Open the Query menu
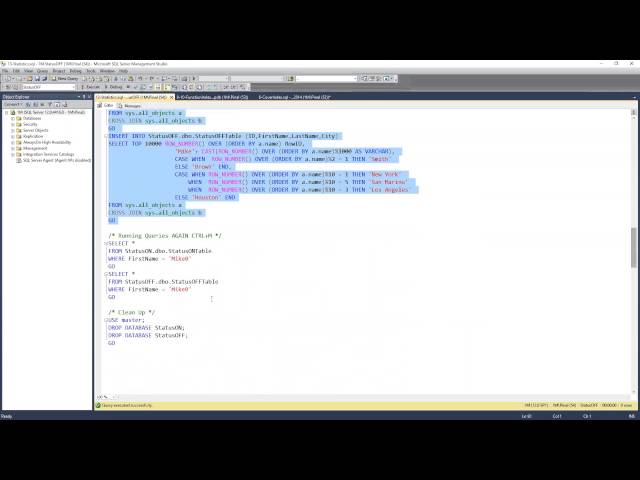Viewport: 640px width, 480px height. pyautogui.click(x=42, y=71)
